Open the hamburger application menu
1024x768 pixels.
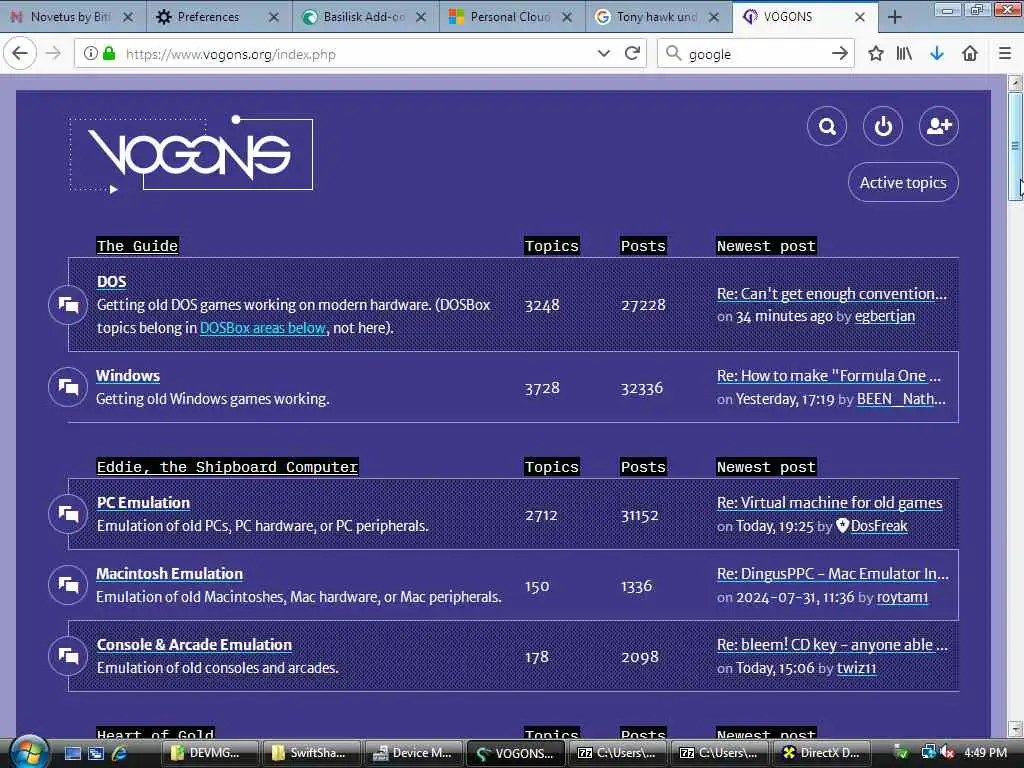pyautogui.click(x=1005, y=54)
